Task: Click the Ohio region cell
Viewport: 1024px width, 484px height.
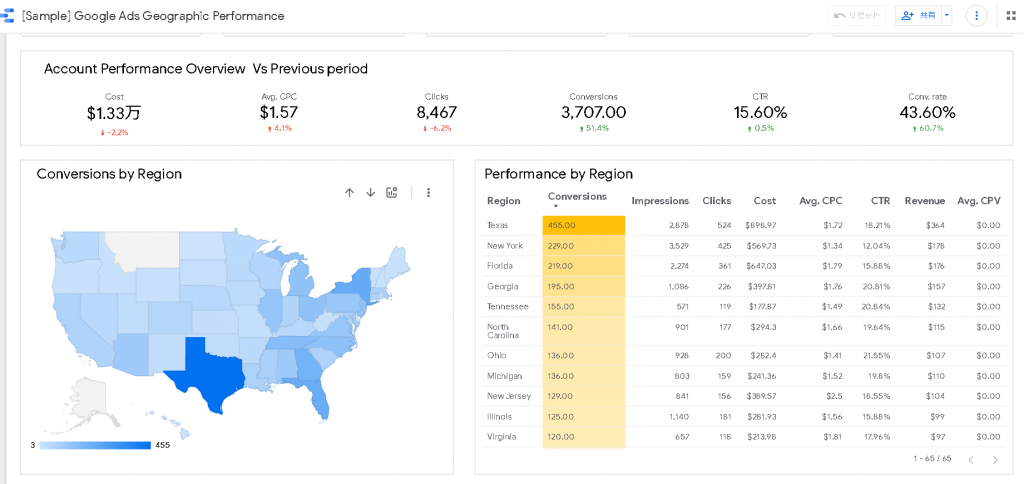Action: point(496,356)
